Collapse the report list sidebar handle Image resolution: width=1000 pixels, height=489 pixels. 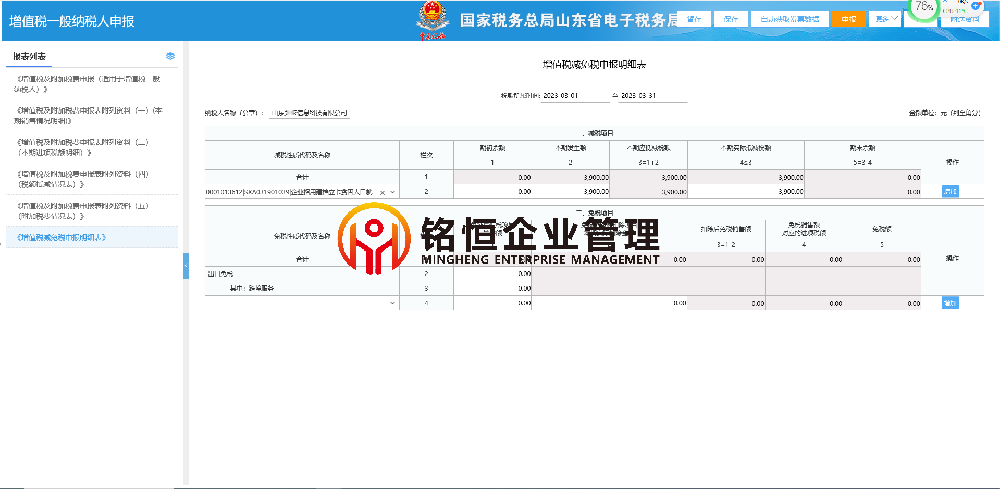(186, 265)
